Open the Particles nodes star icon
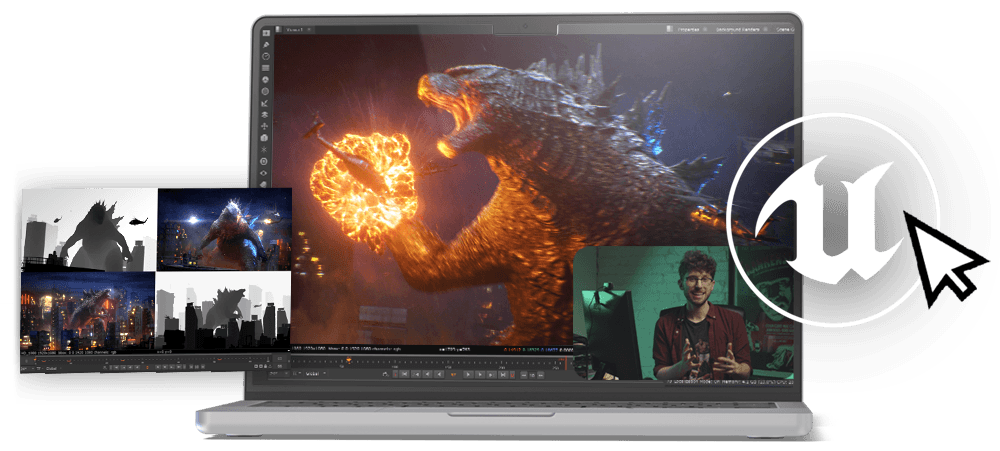The width and height of the screenshot is (1000, 451). 265,149
